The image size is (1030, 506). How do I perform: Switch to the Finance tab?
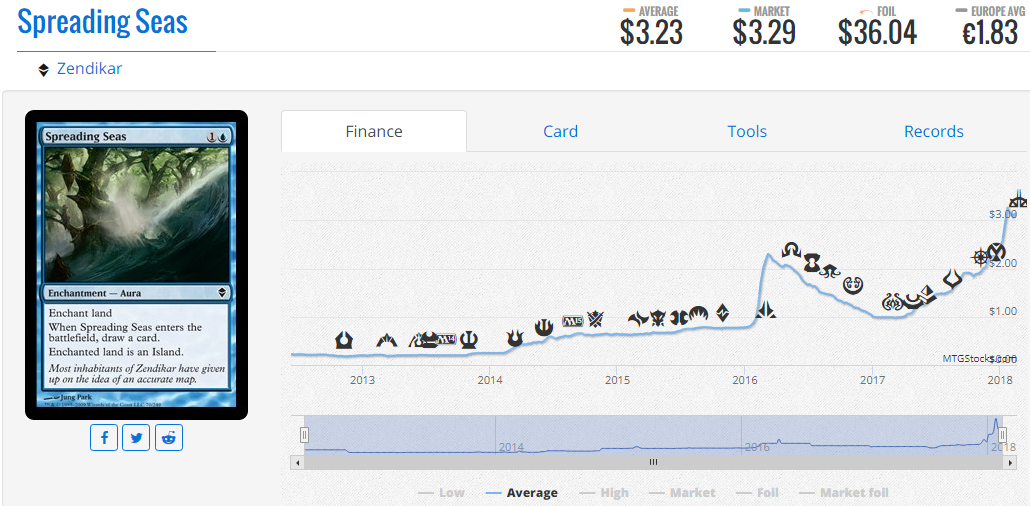(374, 131)
